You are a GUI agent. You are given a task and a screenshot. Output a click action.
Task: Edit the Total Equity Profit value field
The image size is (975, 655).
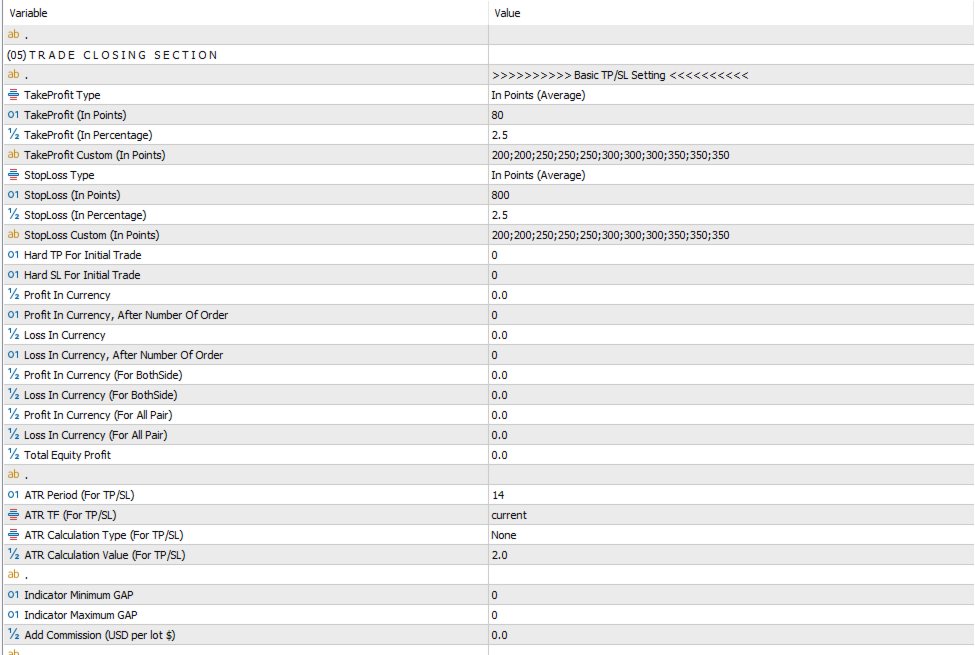point(730,455)
